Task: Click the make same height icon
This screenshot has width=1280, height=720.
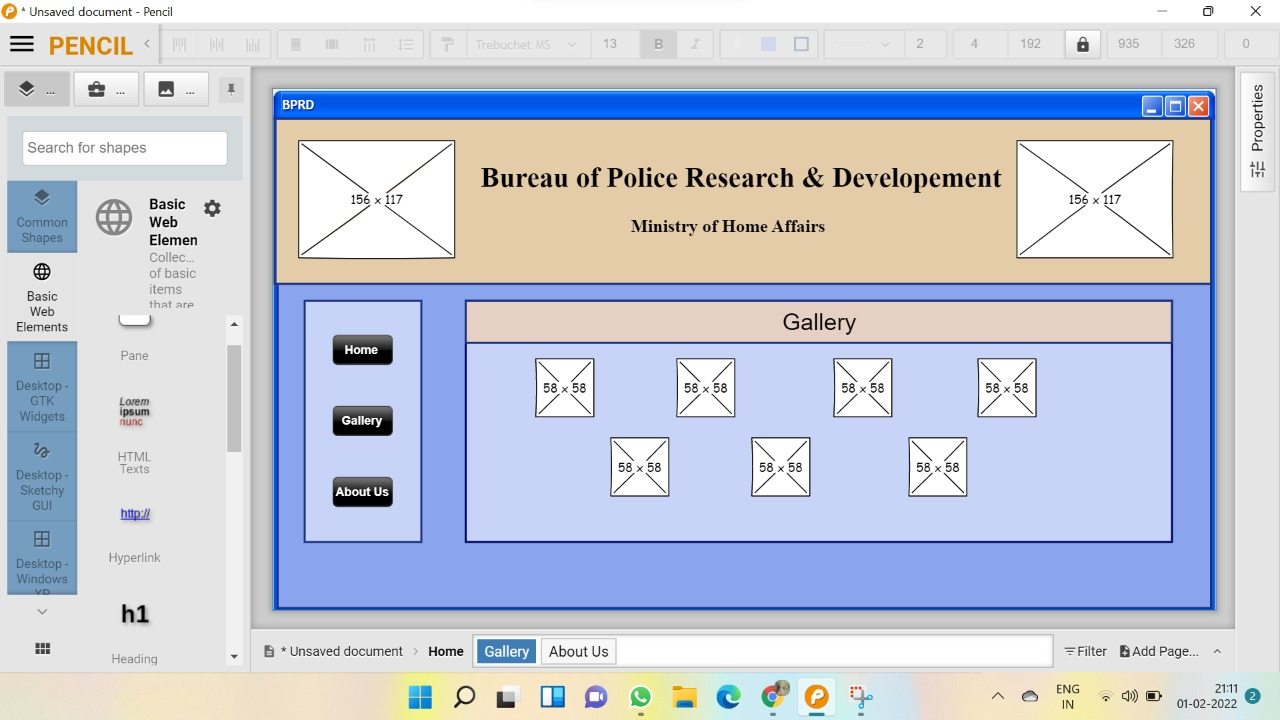Action: pos(332,44)
